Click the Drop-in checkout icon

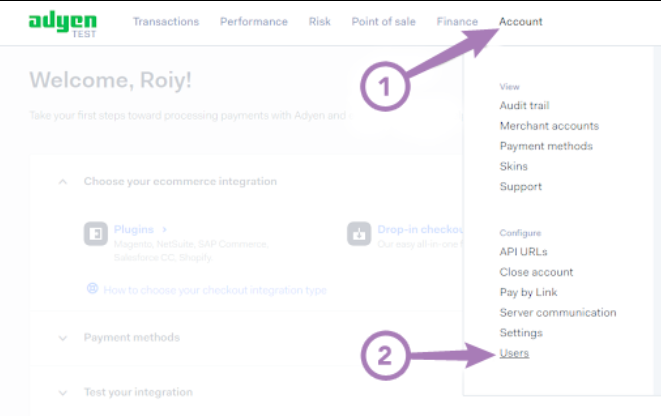click(x=359, y=233)
